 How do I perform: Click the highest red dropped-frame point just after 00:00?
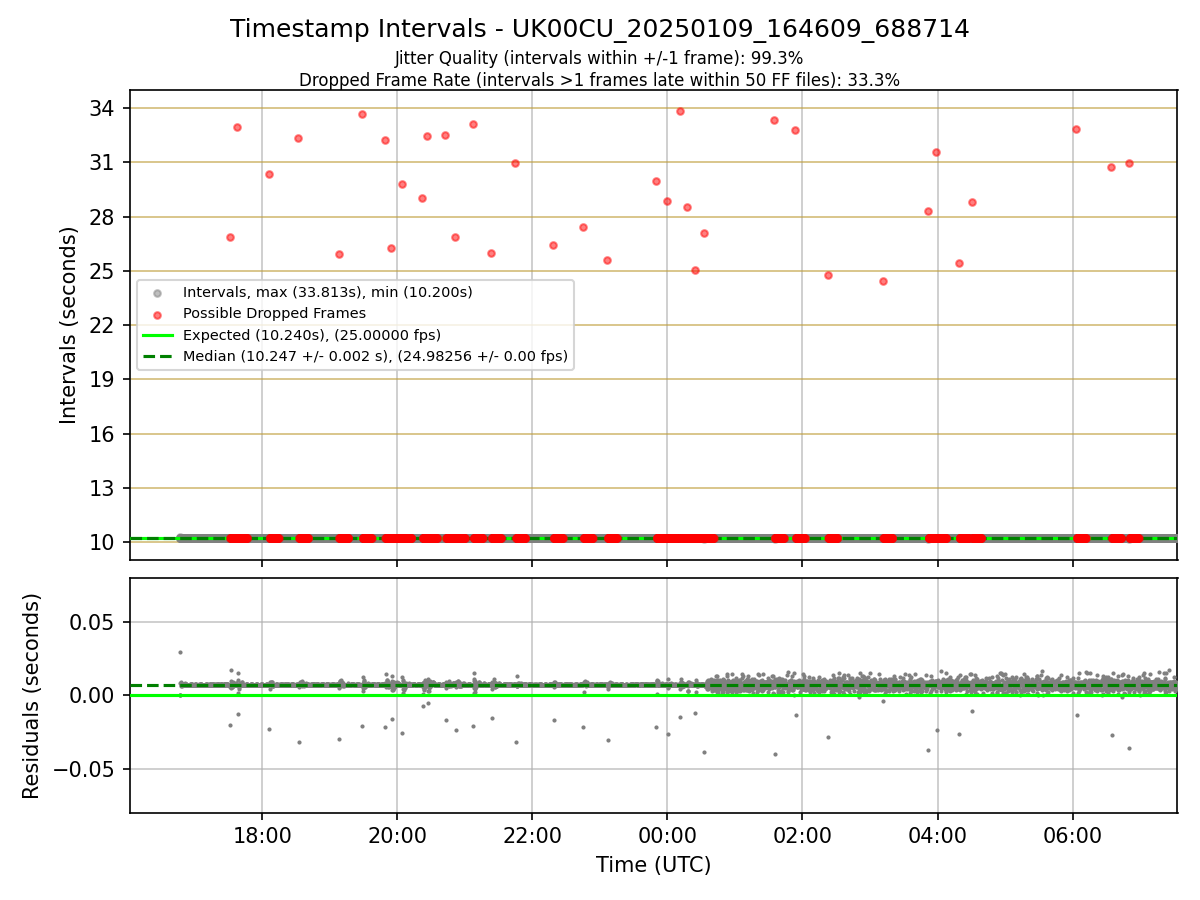(680, 111)
